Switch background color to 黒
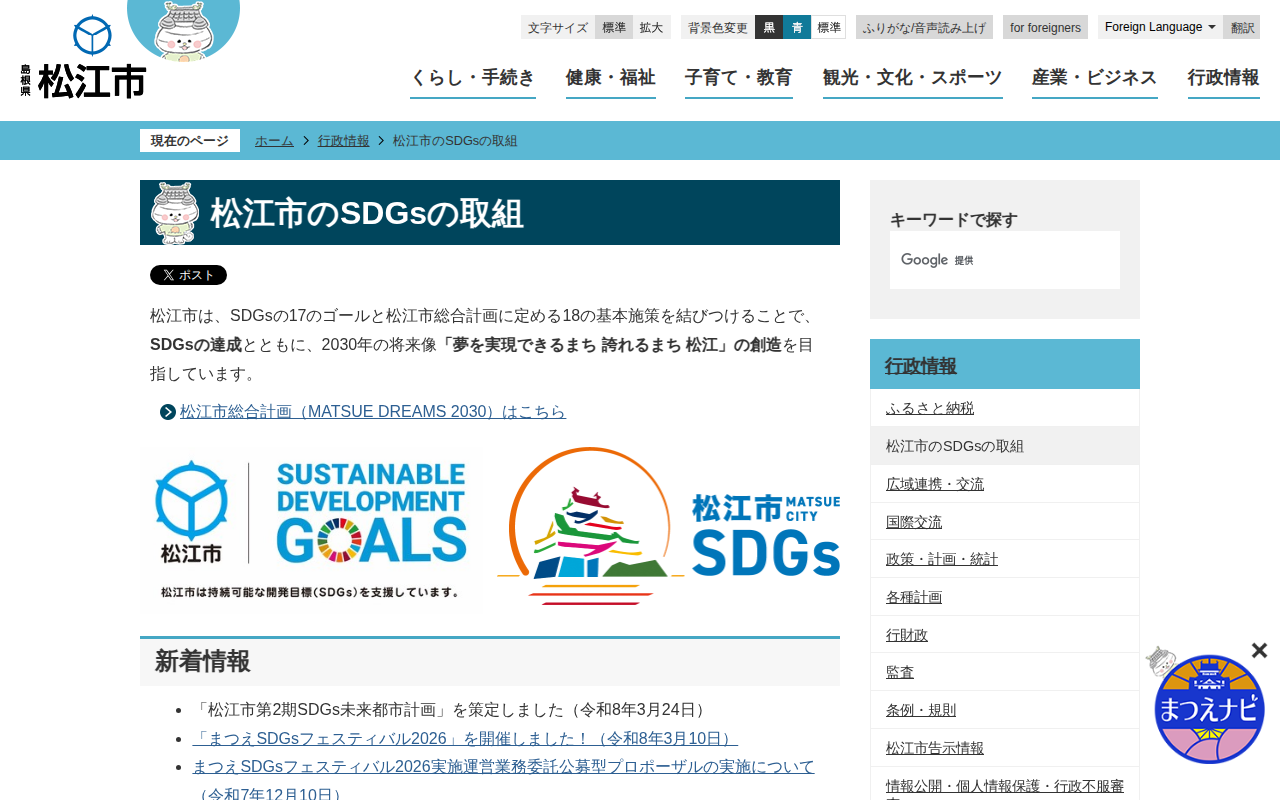The image size is (1280, 800). (x=769, y=27)
